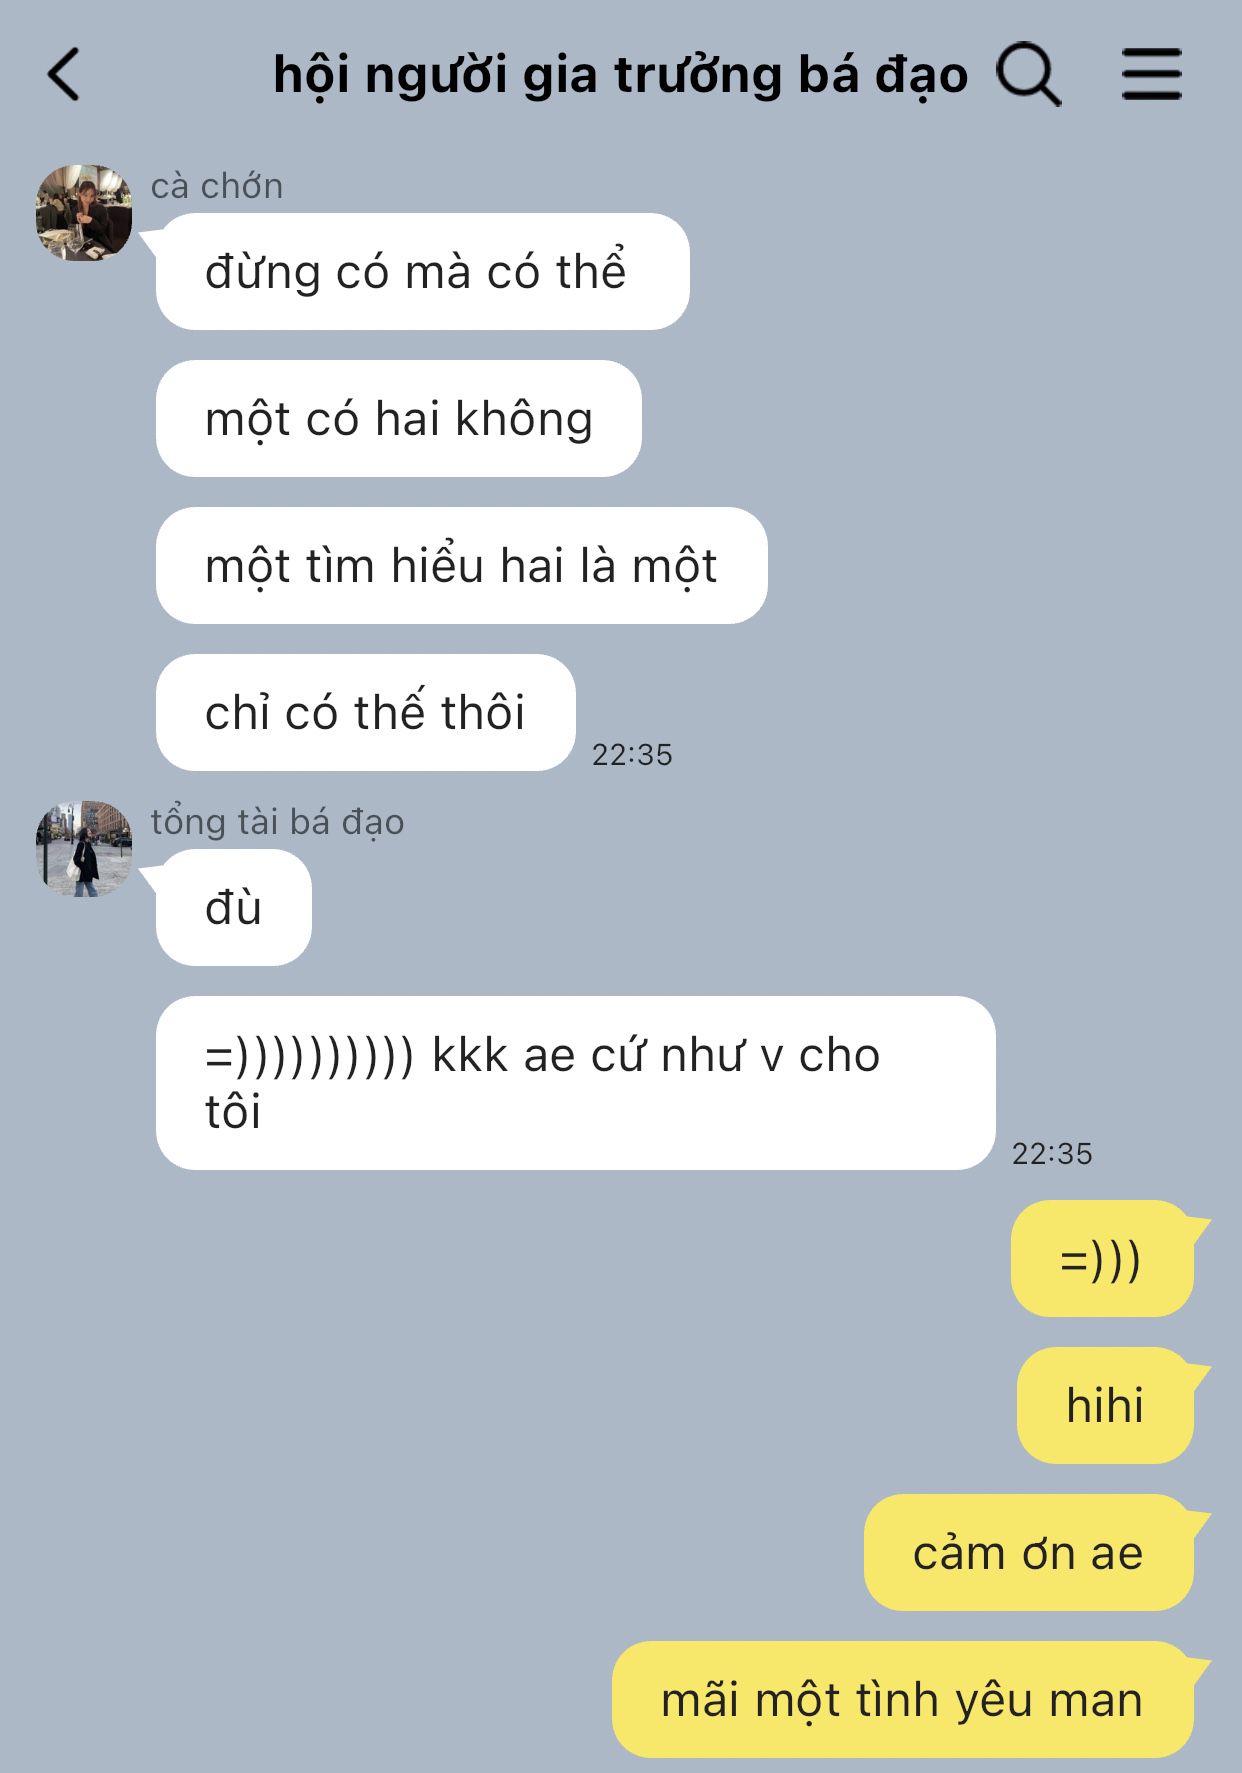Tap the message một có hai không
Screen dimensions: 1242x1773
tap(399, 418)
